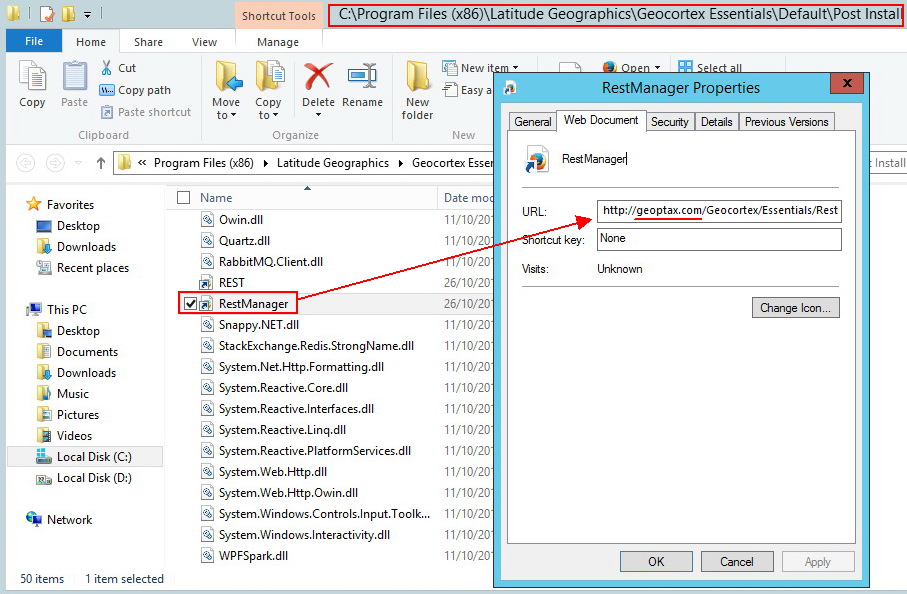Expand arrow after Program Files (x86) breadcrumb
907x594 pixels.
pos(266,164)
